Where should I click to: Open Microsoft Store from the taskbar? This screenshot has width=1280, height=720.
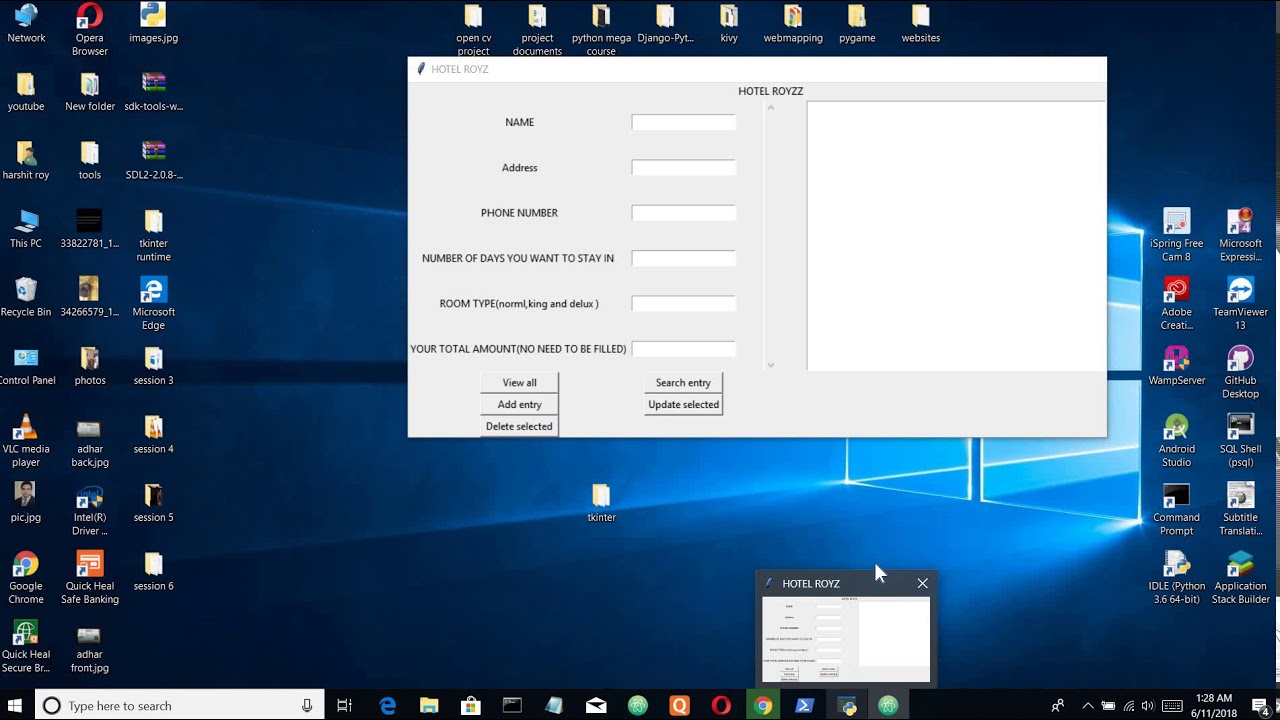[x=470, y=706]
